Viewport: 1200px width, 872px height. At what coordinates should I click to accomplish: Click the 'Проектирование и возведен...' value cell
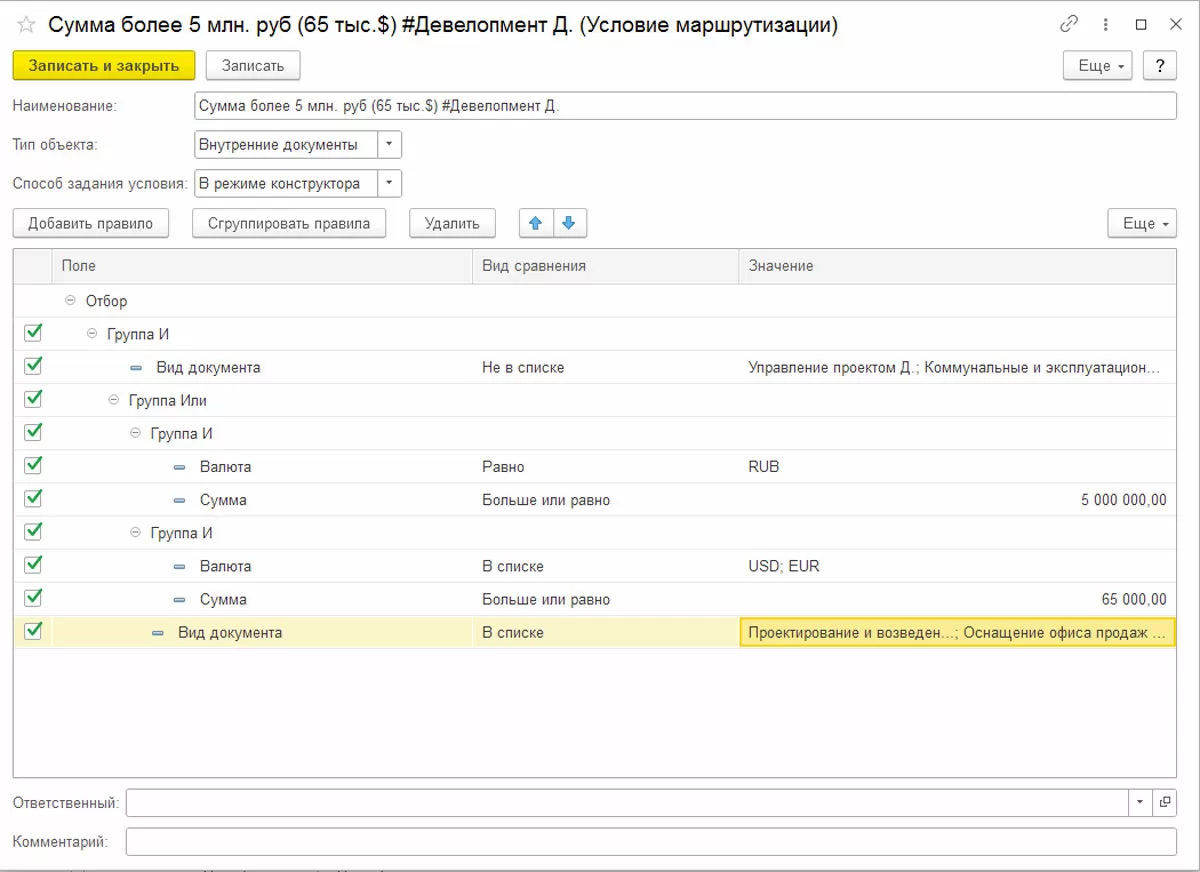[958, 632]
